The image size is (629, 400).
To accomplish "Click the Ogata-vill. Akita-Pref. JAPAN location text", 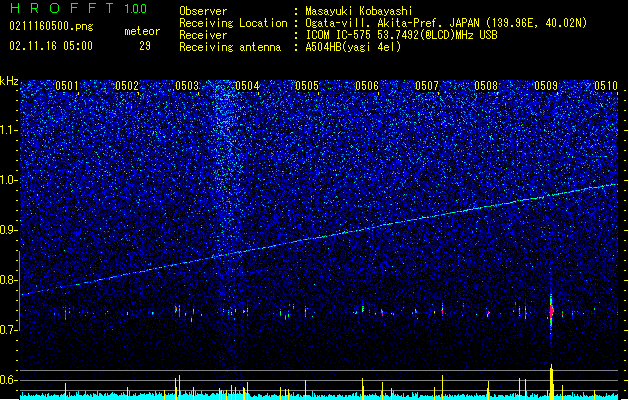I will [x=446, y=23].
